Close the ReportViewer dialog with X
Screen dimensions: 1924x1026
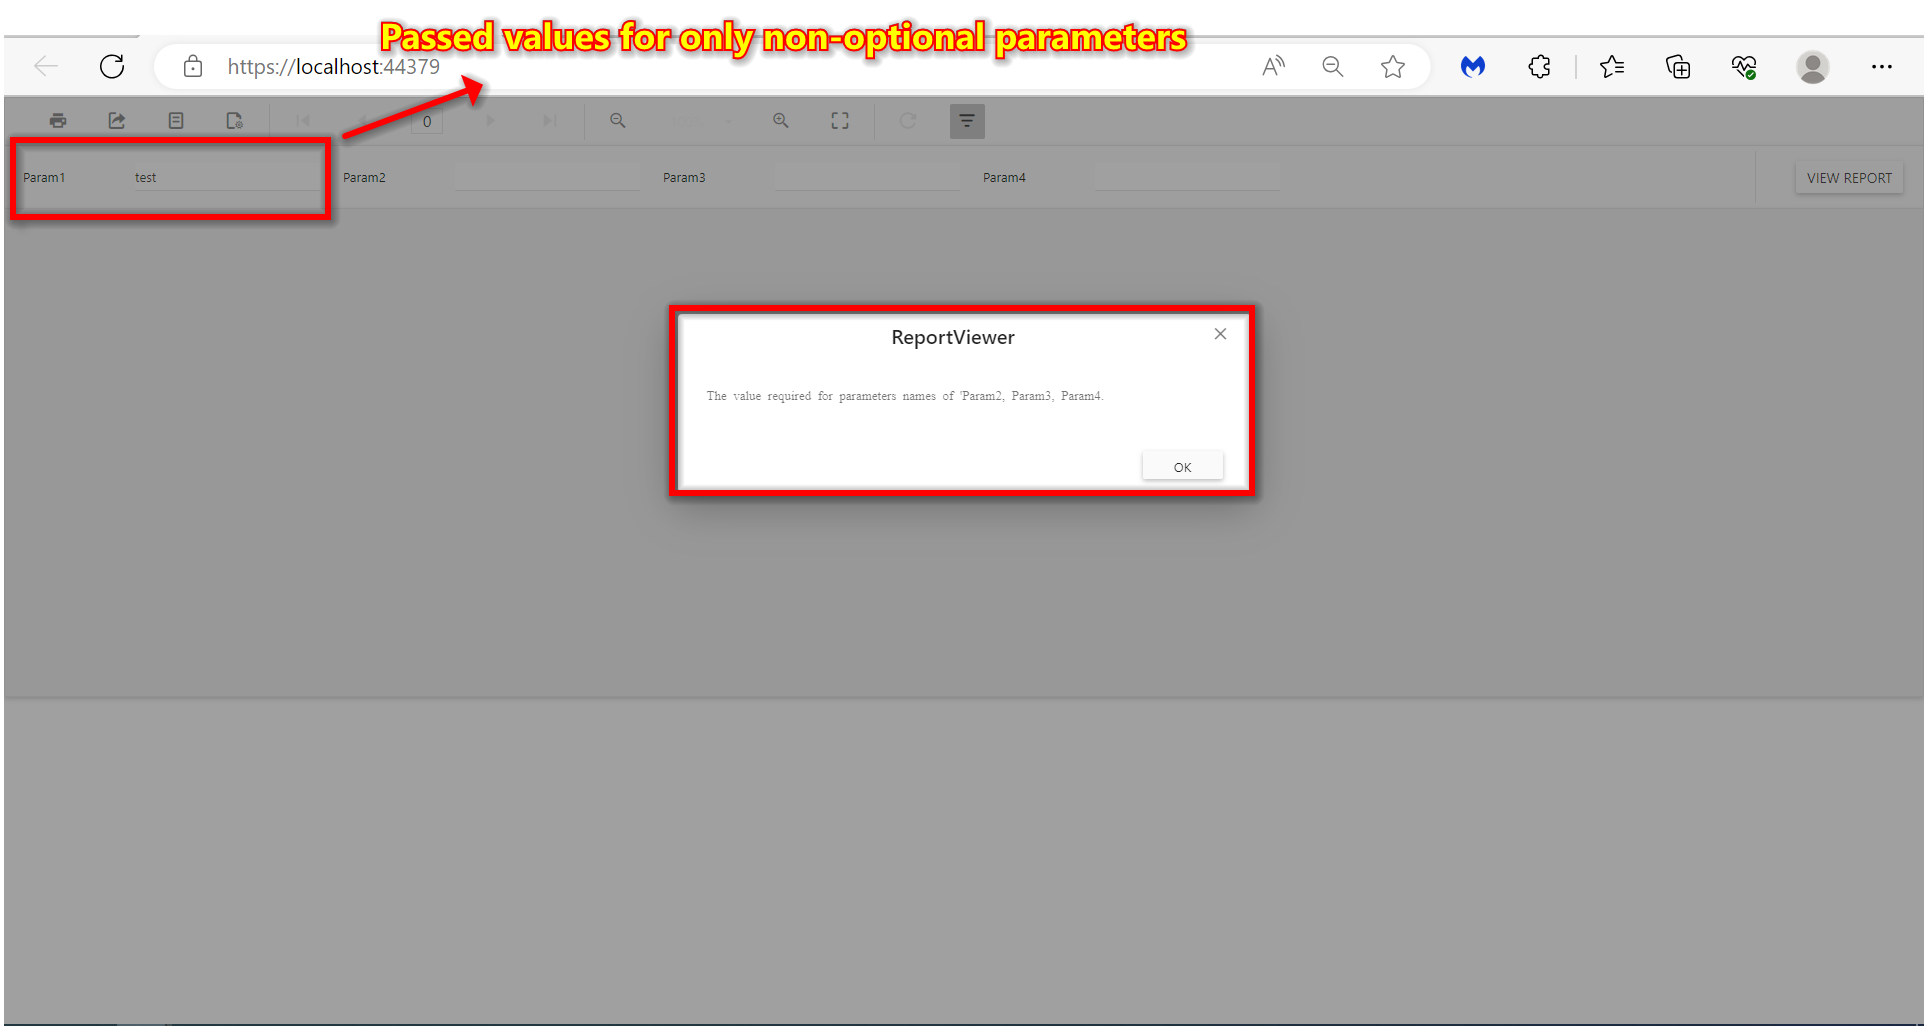tap(1220, 334)
